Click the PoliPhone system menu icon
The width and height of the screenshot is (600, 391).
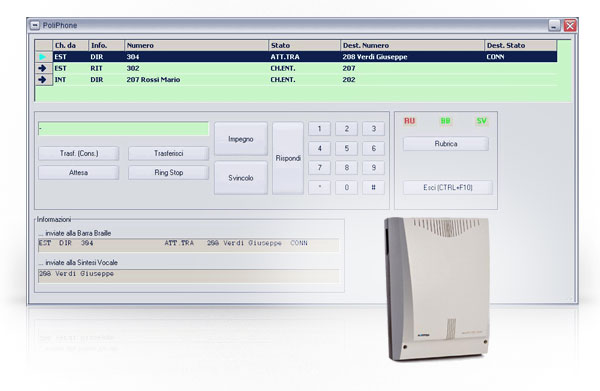35,25
